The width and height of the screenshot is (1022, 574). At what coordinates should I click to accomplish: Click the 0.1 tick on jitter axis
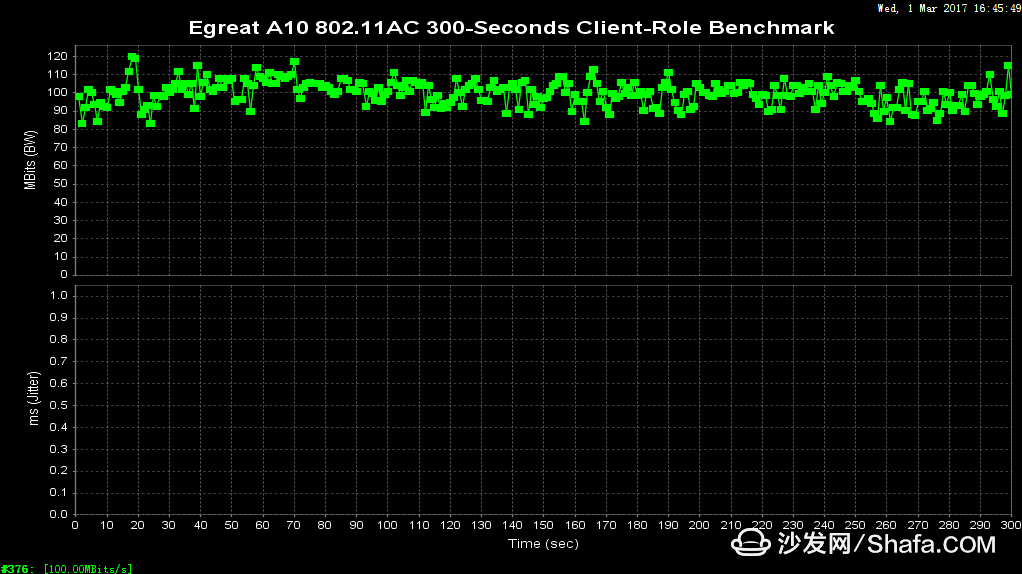pyautogui.click(x=59, y=493)
